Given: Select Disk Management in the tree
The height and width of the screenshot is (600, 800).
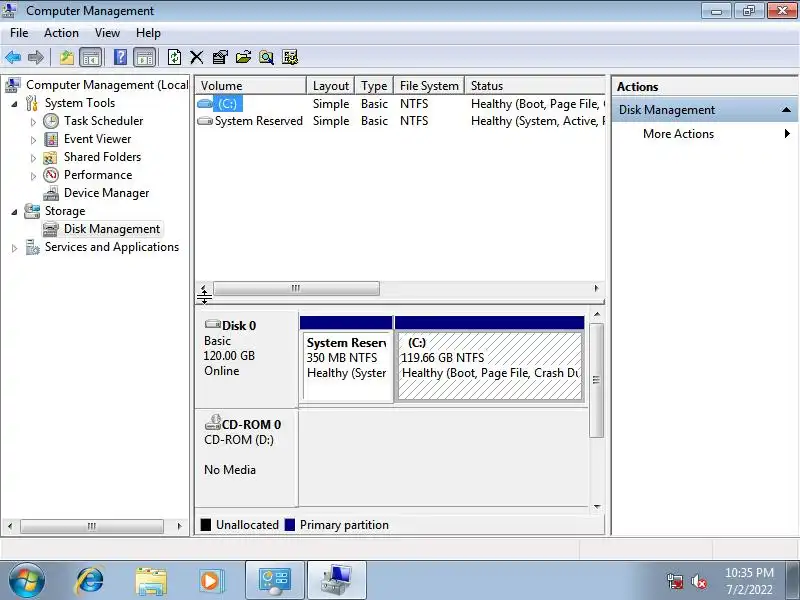Looking at the screenshot, I should point(112,229).
